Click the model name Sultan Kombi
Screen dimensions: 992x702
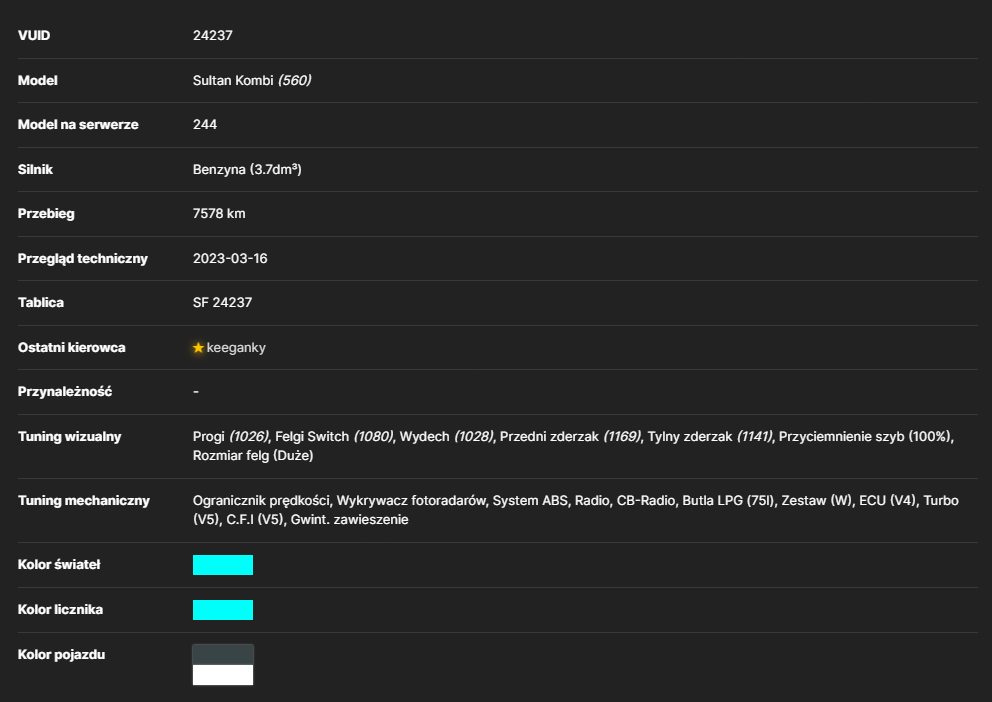click(x=233, y=80)
